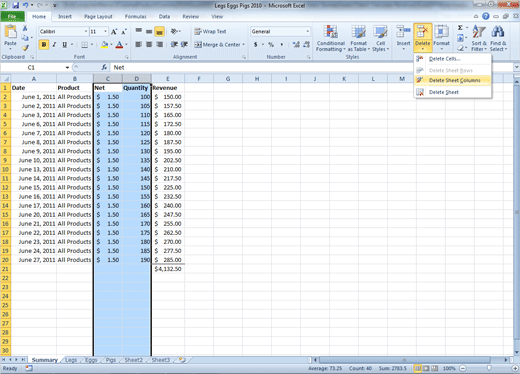
Task: Click the Insert cells icon
Action: [x=403, y=33]
